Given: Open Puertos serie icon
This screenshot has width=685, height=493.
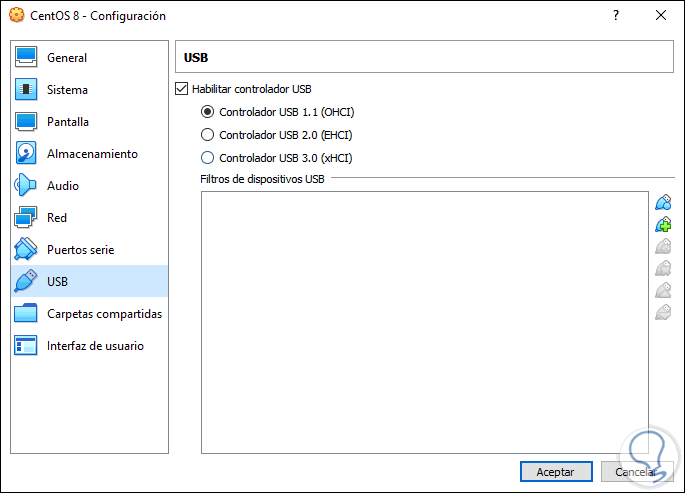Looking at the screenshot, I should coord(27,250).
